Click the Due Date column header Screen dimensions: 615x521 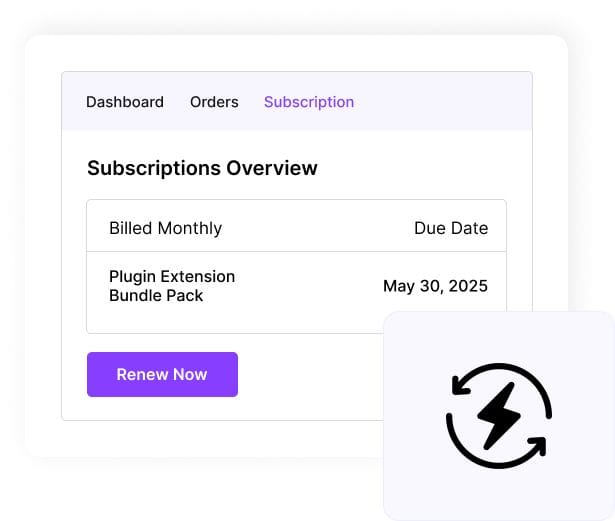451,228
